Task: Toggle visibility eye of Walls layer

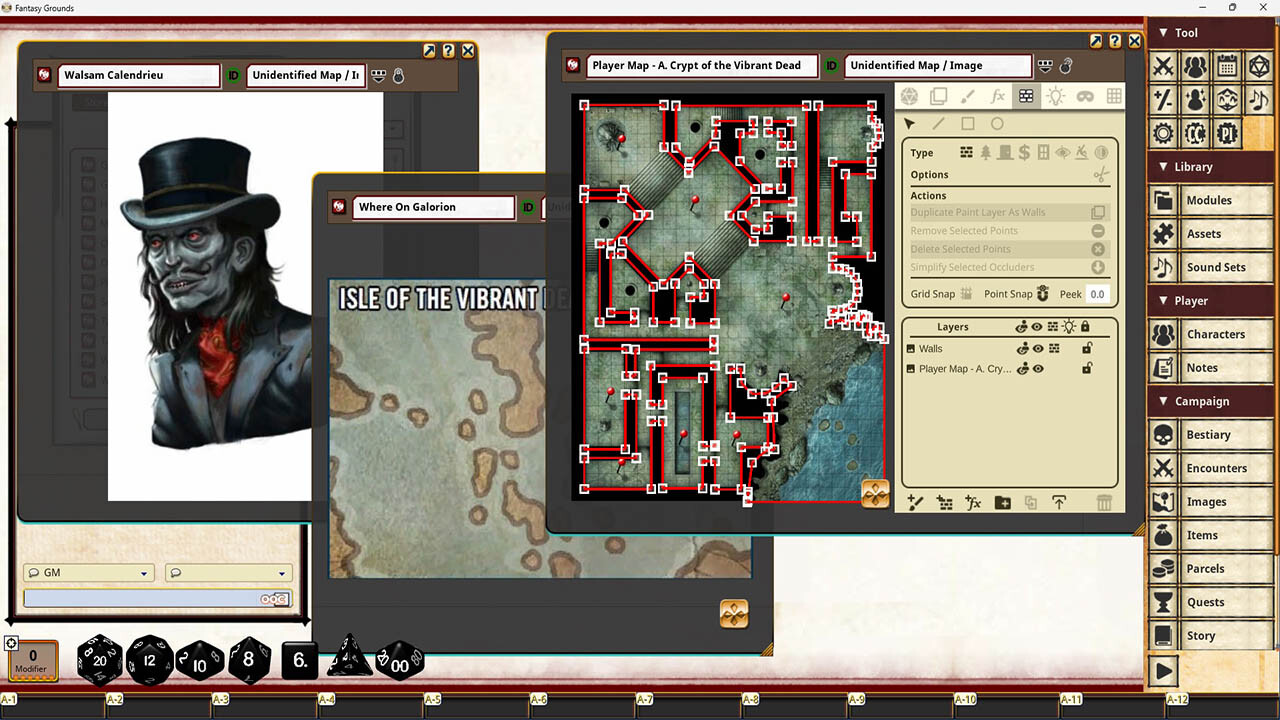Action: click(1038, 349)
